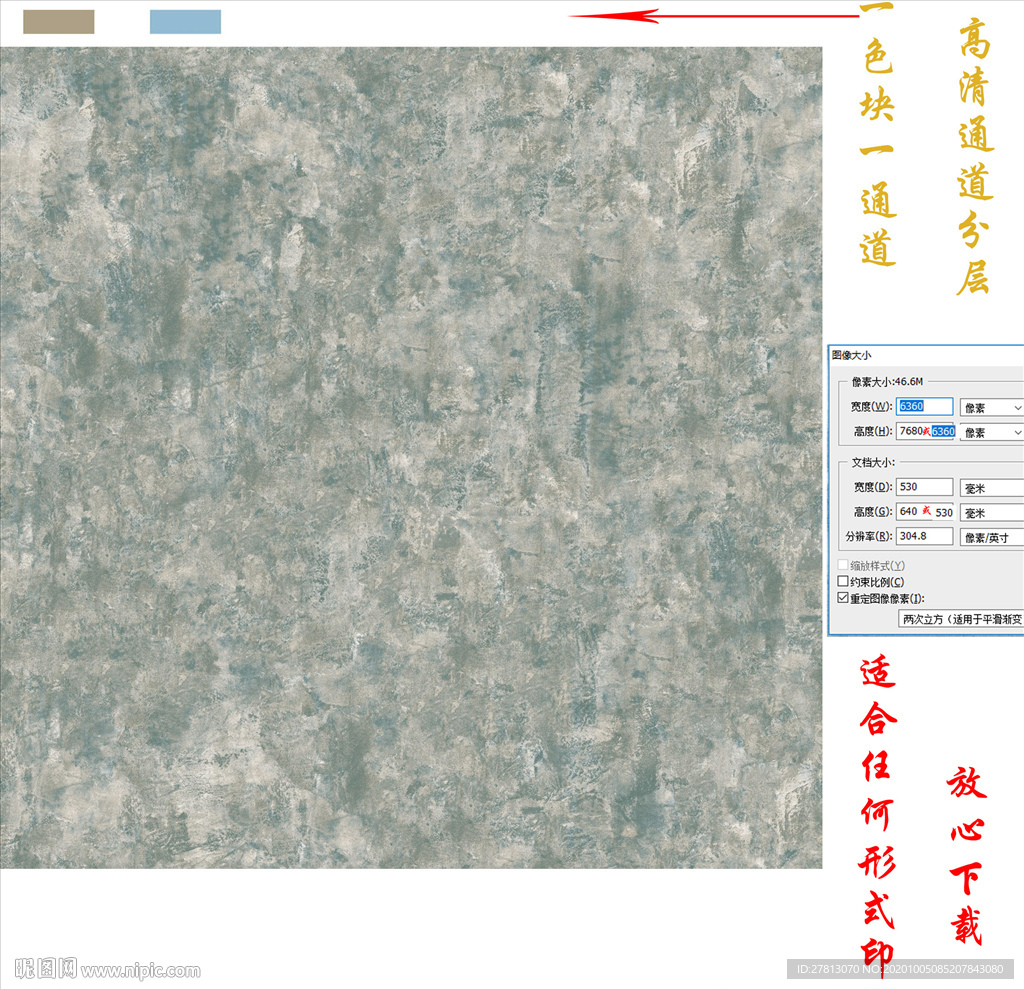This screenshot has width=1024, height=989.
Task: Click the marble texture preview image
Action: click(x=410, y=457)
